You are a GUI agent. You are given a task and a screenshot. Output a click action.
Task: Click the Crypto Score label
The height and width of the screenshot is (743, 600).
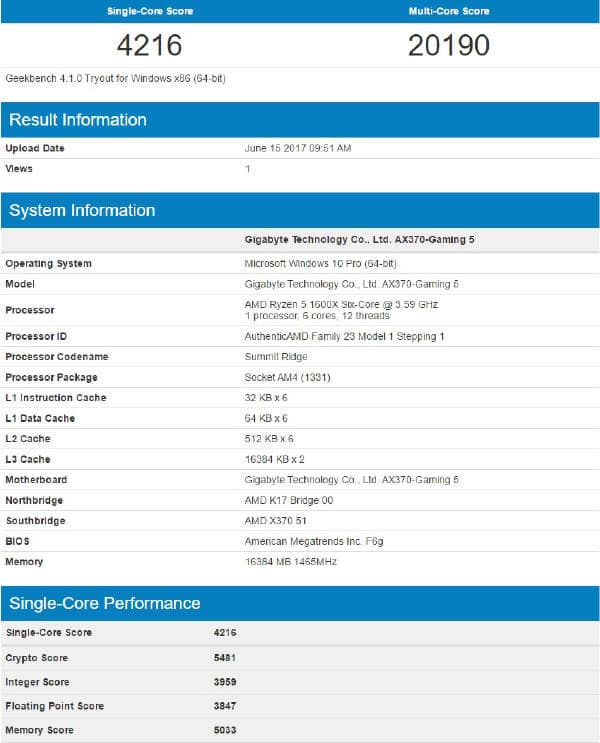tap(36, 658)
